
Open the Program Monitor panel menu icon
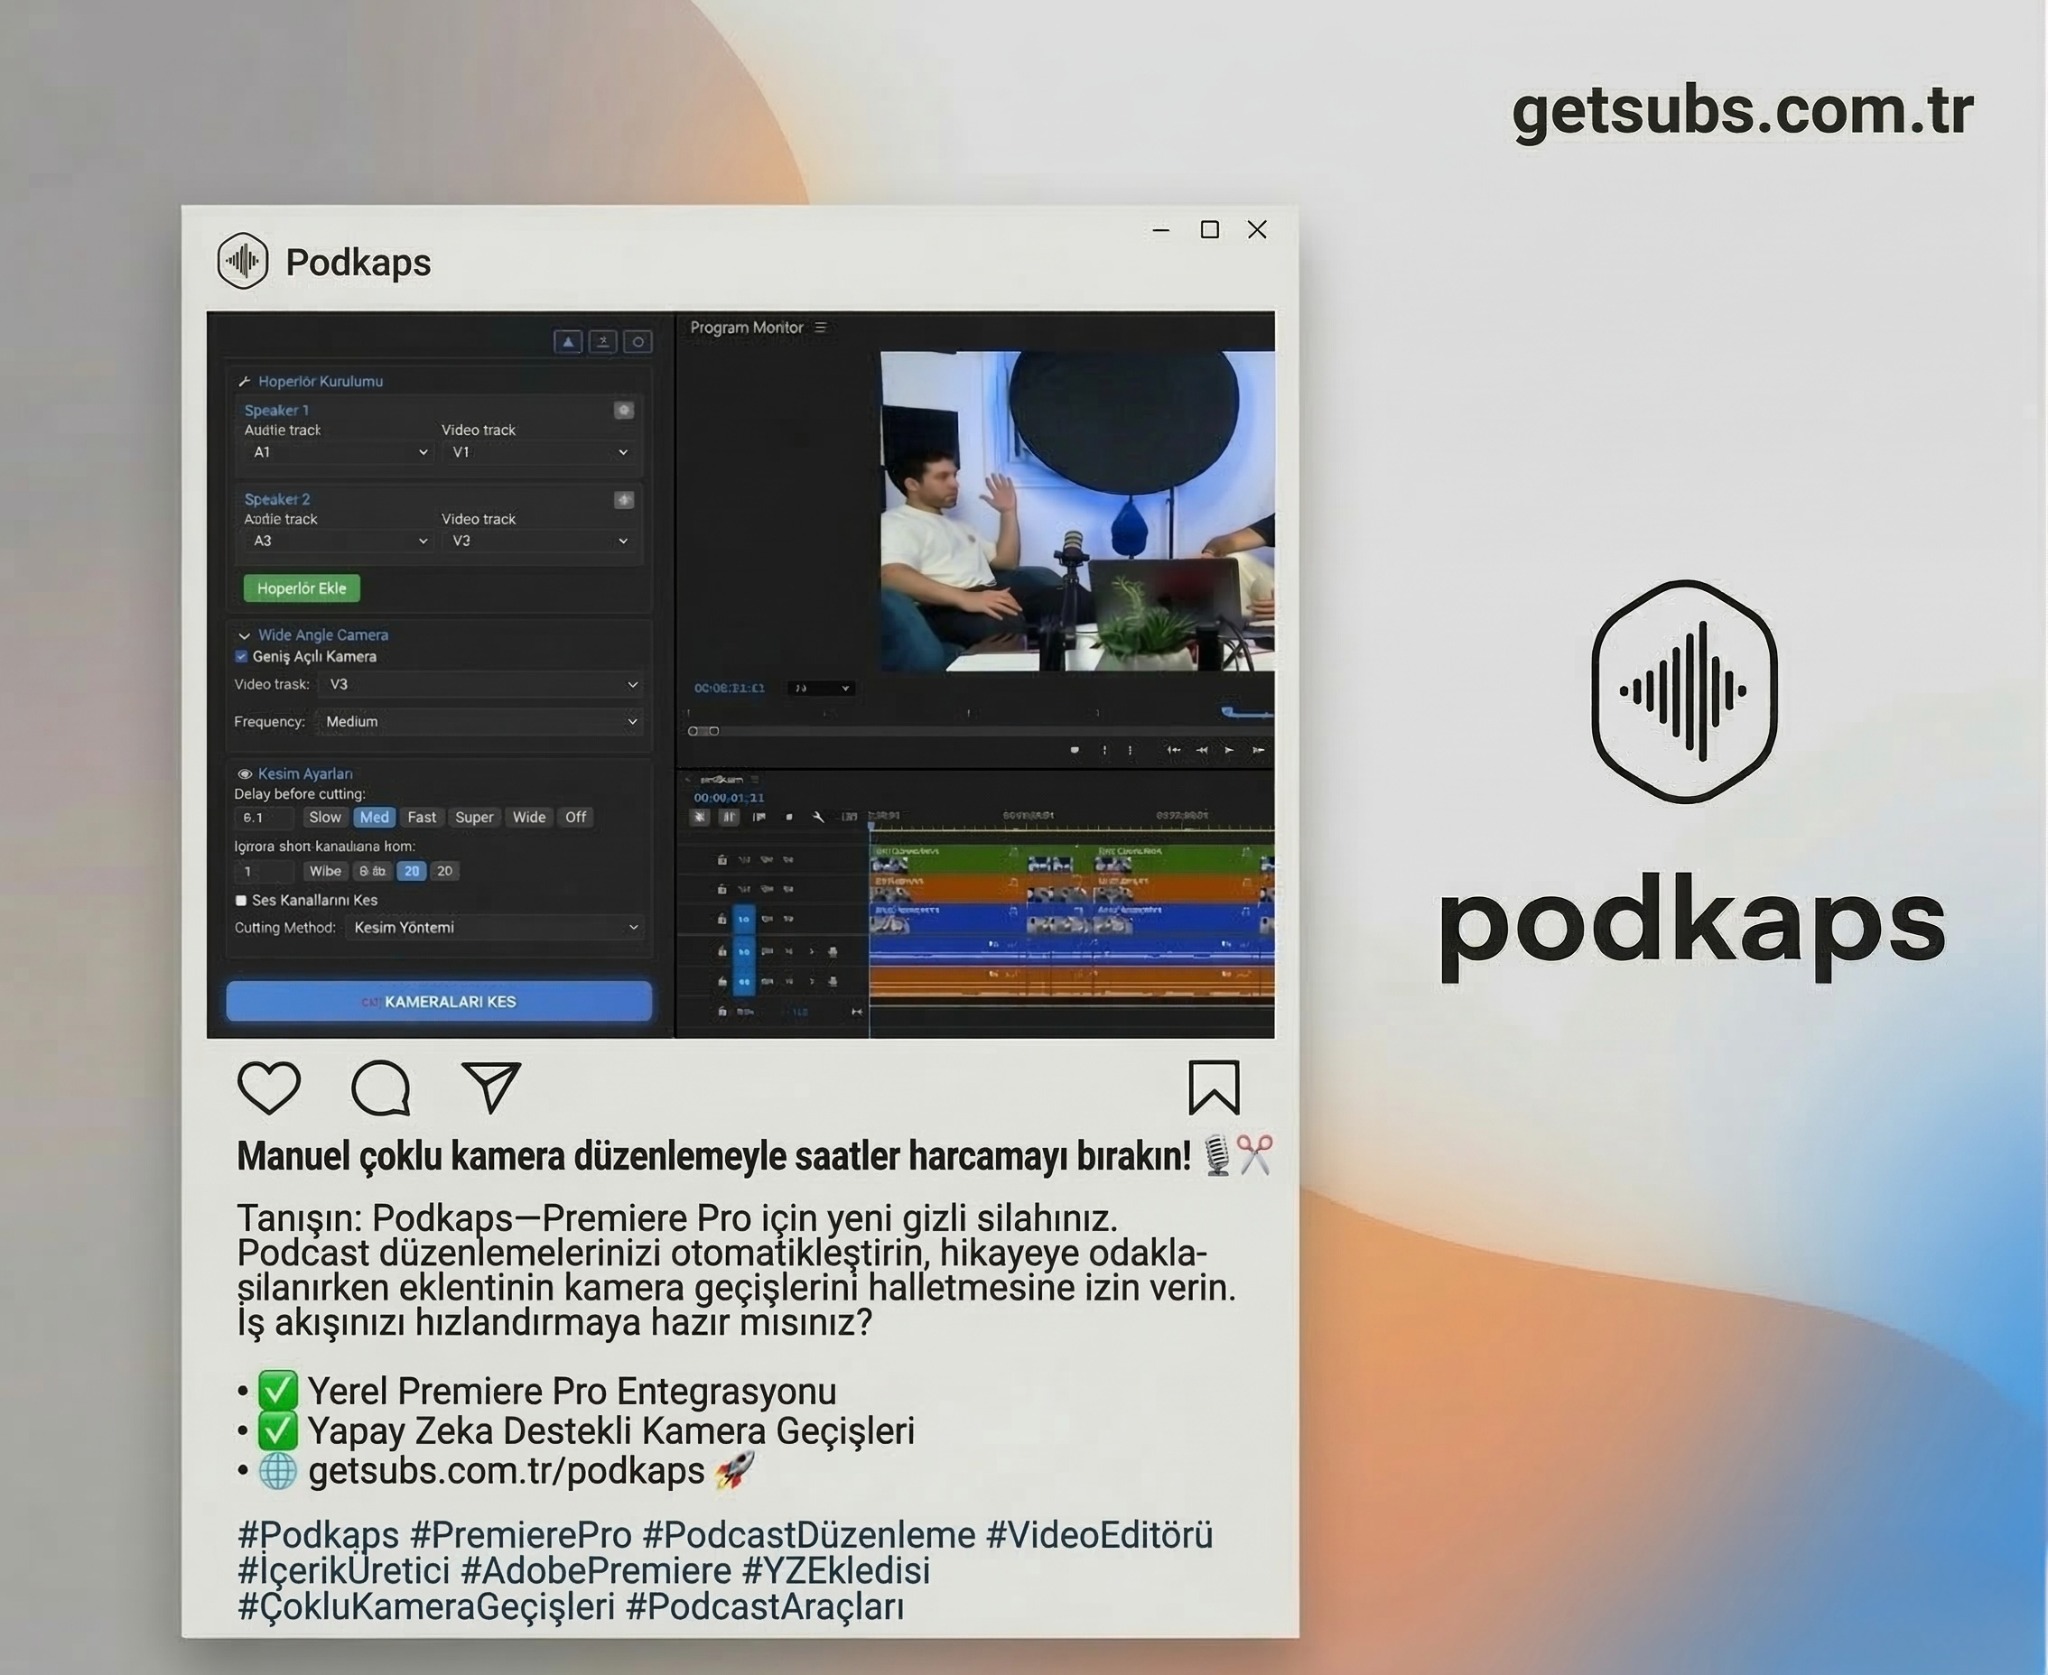(x=821, y=327)
